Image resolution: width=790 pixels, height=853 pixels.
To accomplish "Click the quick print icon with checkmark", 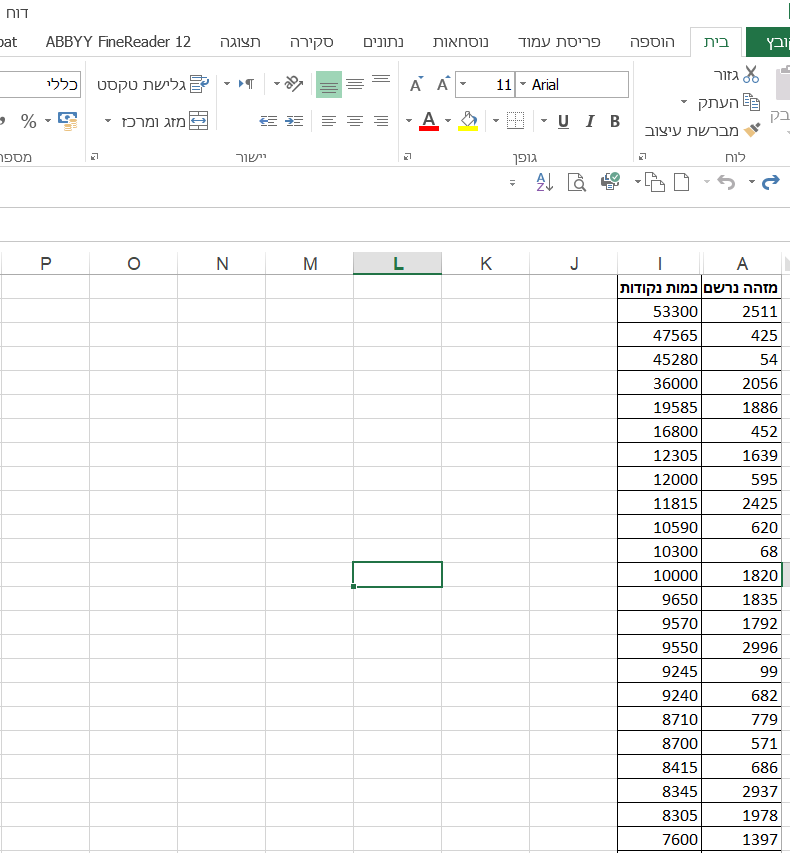I will [x=610, y=181].
